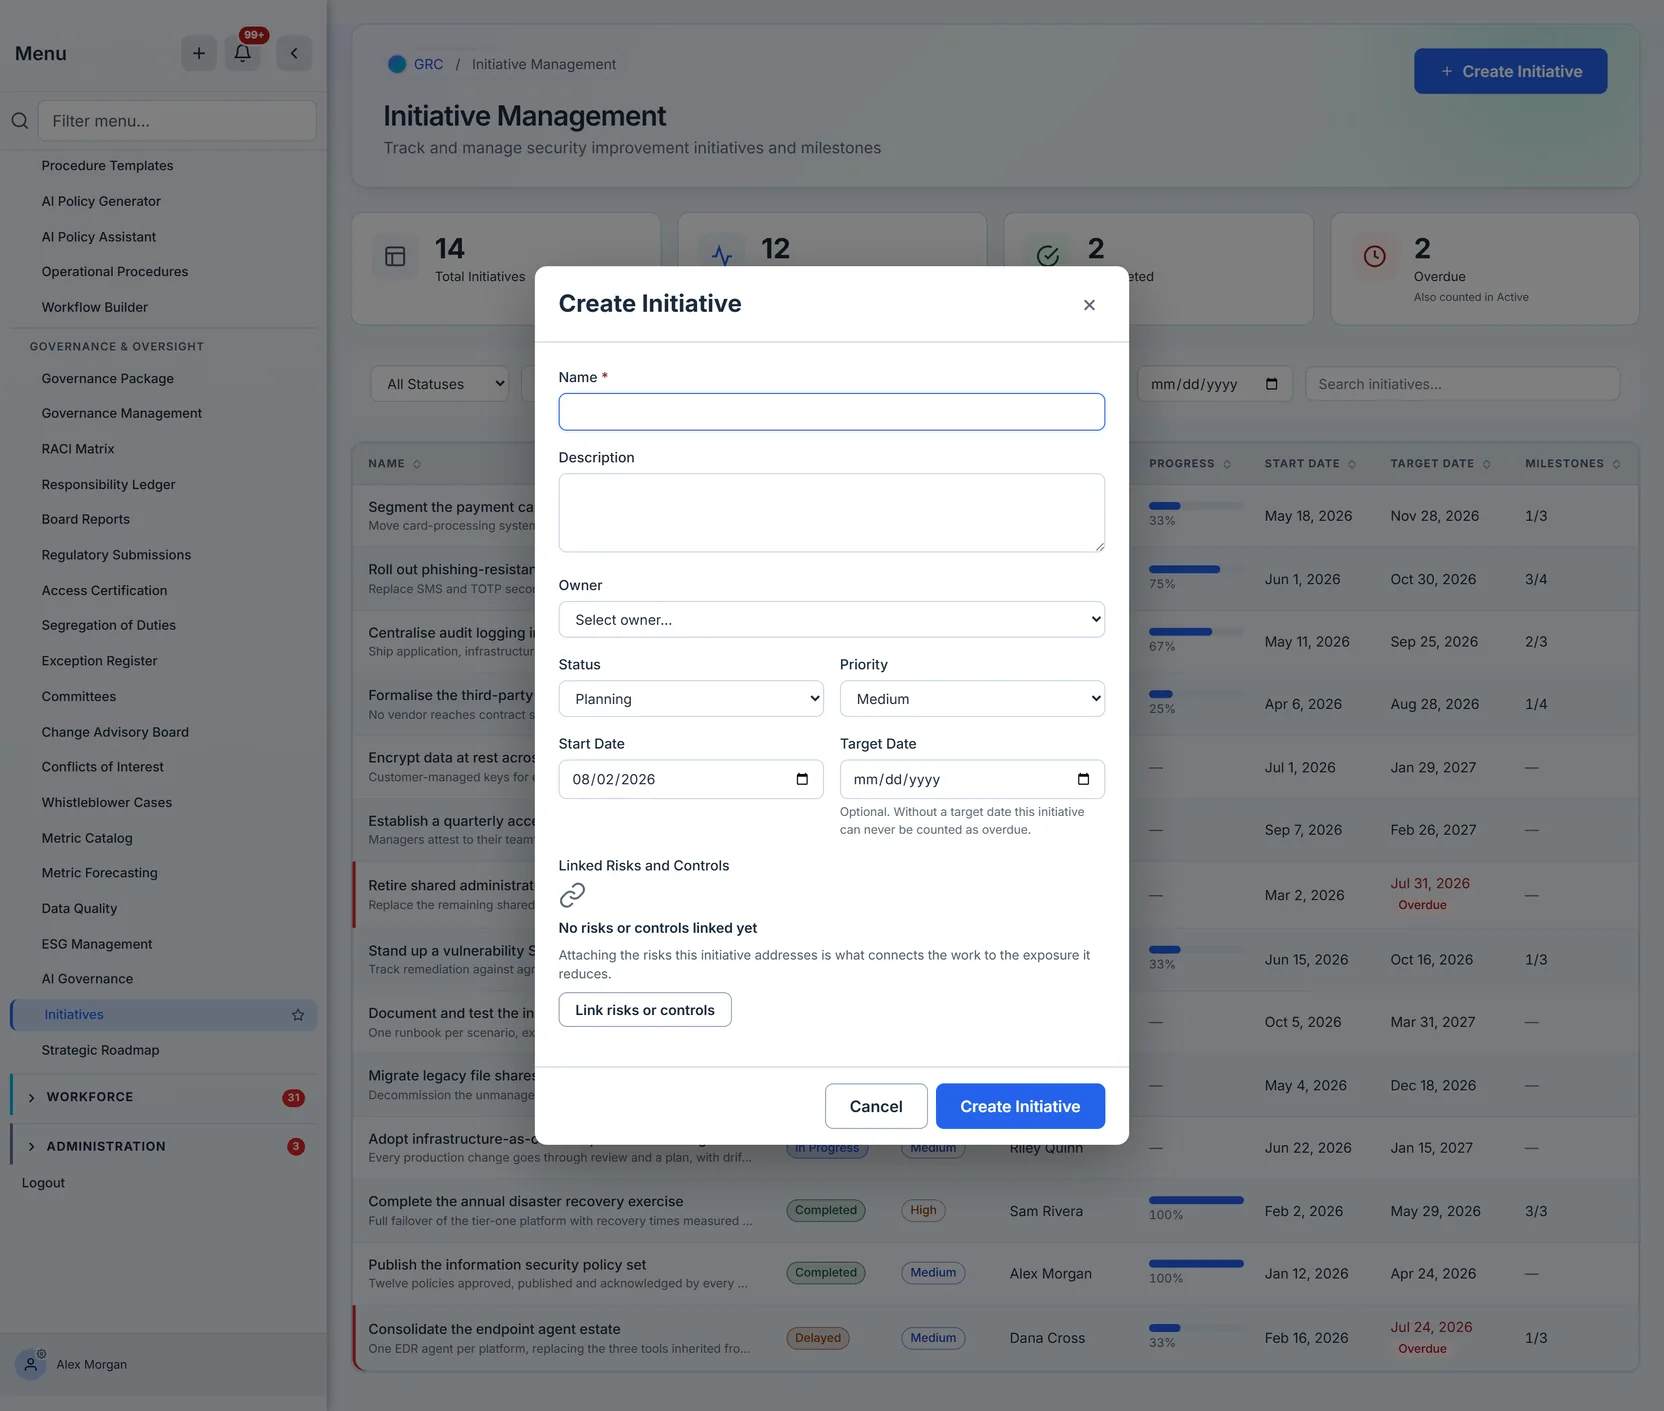This screenshot has width=1664, height=1411.
Task: Sort by Milestones column
Action: pos(1573,464)
